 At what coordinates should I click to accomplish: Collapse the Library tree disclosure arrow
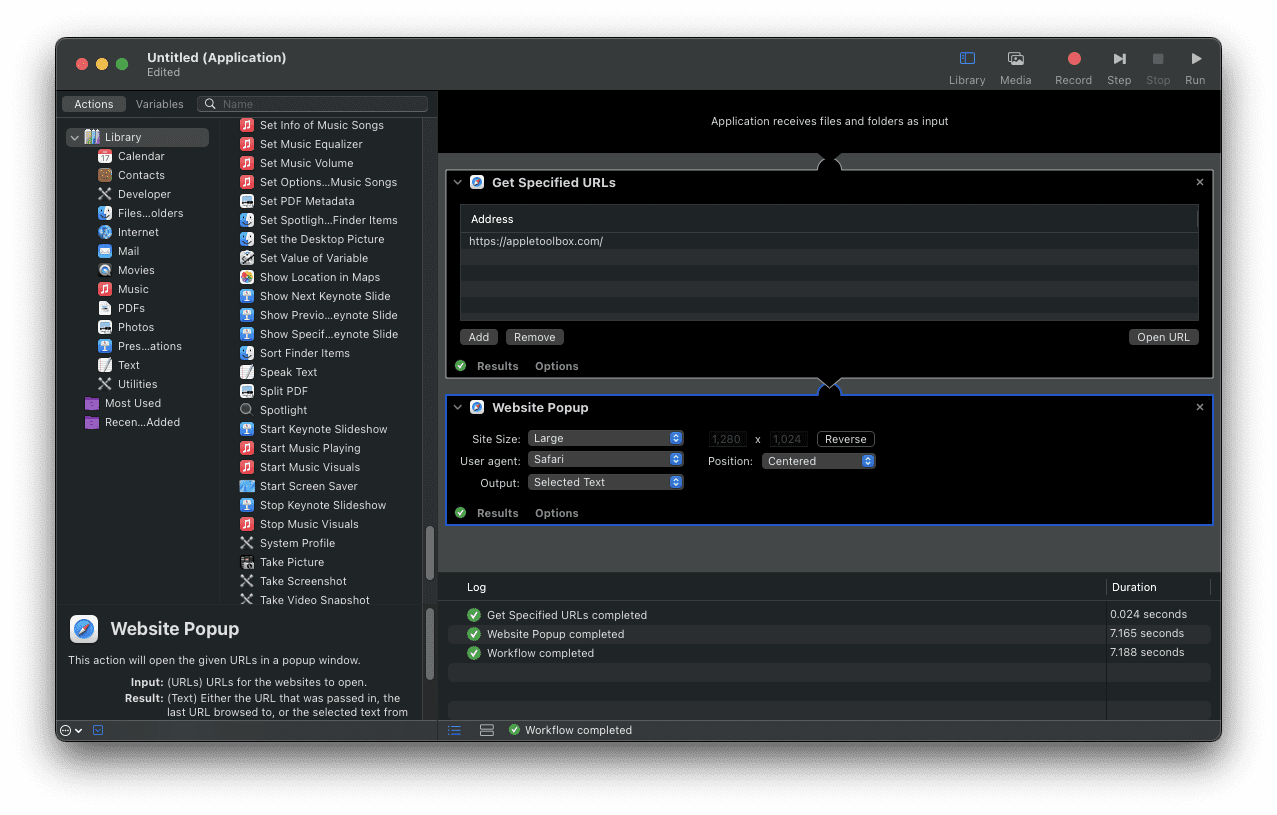(74, 137)
